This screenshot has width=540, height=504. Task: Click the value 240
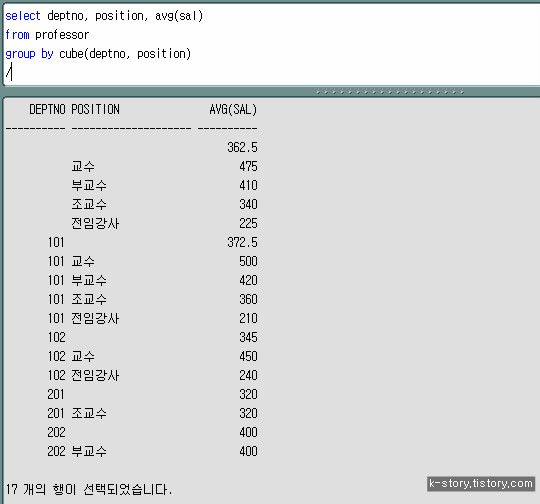click(248, 375)
